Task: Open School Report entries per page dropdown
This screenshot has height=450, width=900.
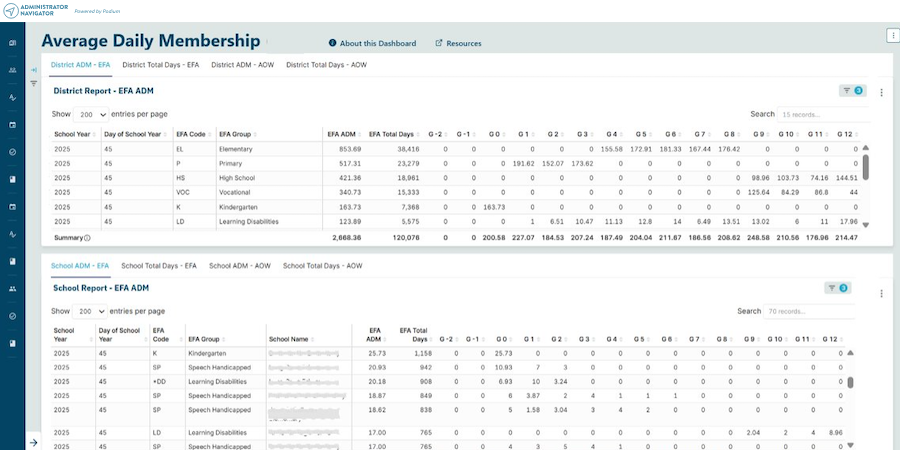Action: (90, 312)
